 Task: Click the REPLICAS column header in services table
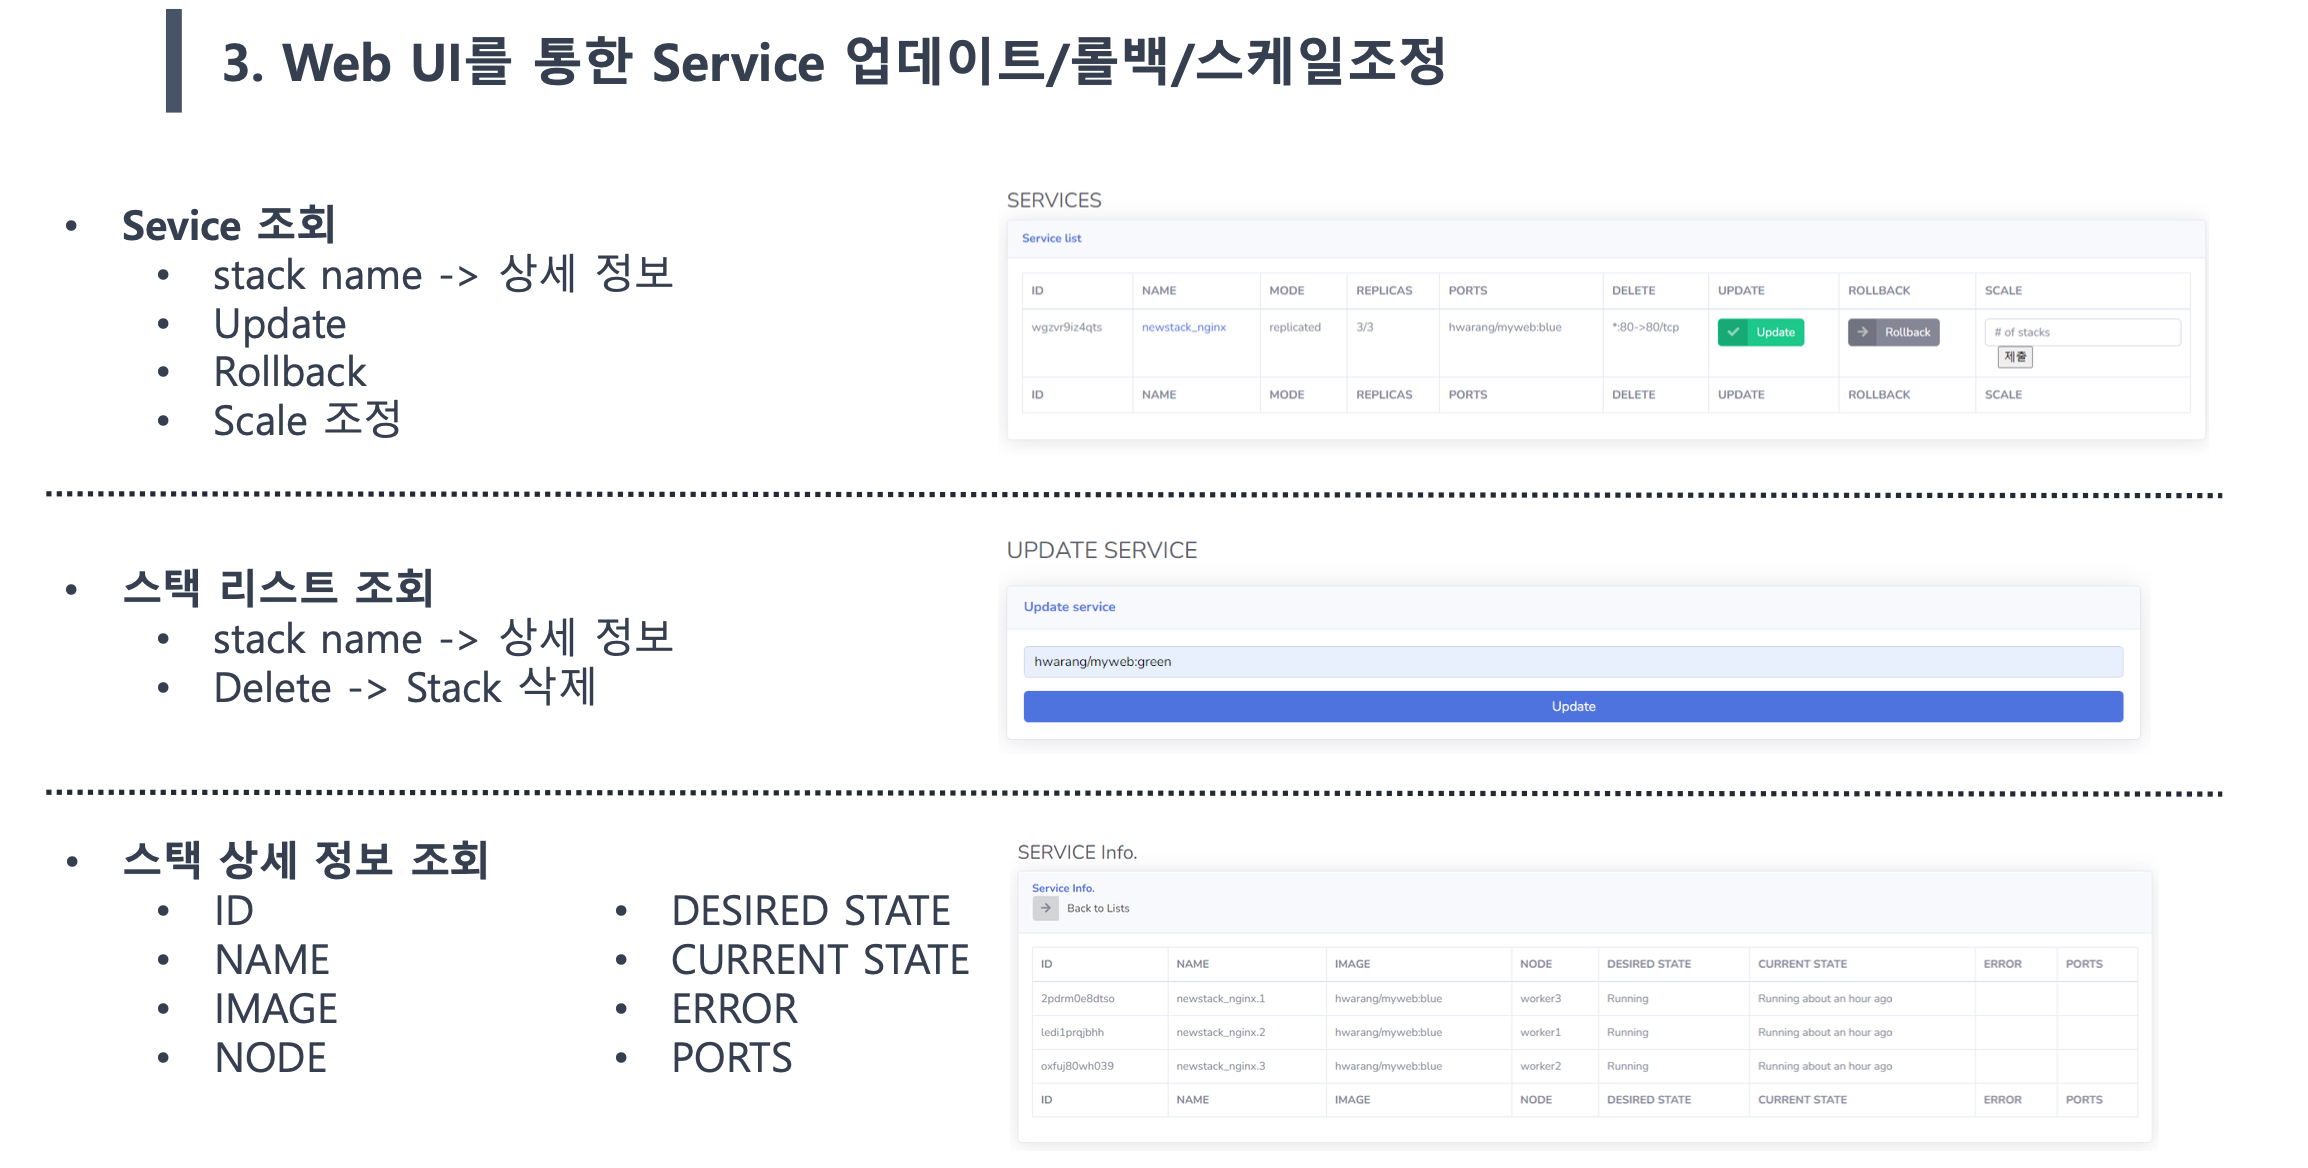(1384, 291)
